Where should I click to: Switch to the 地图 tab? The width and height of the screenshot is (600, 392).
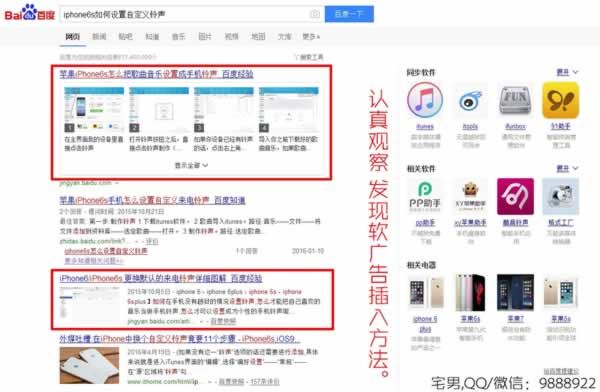[258, 36]
